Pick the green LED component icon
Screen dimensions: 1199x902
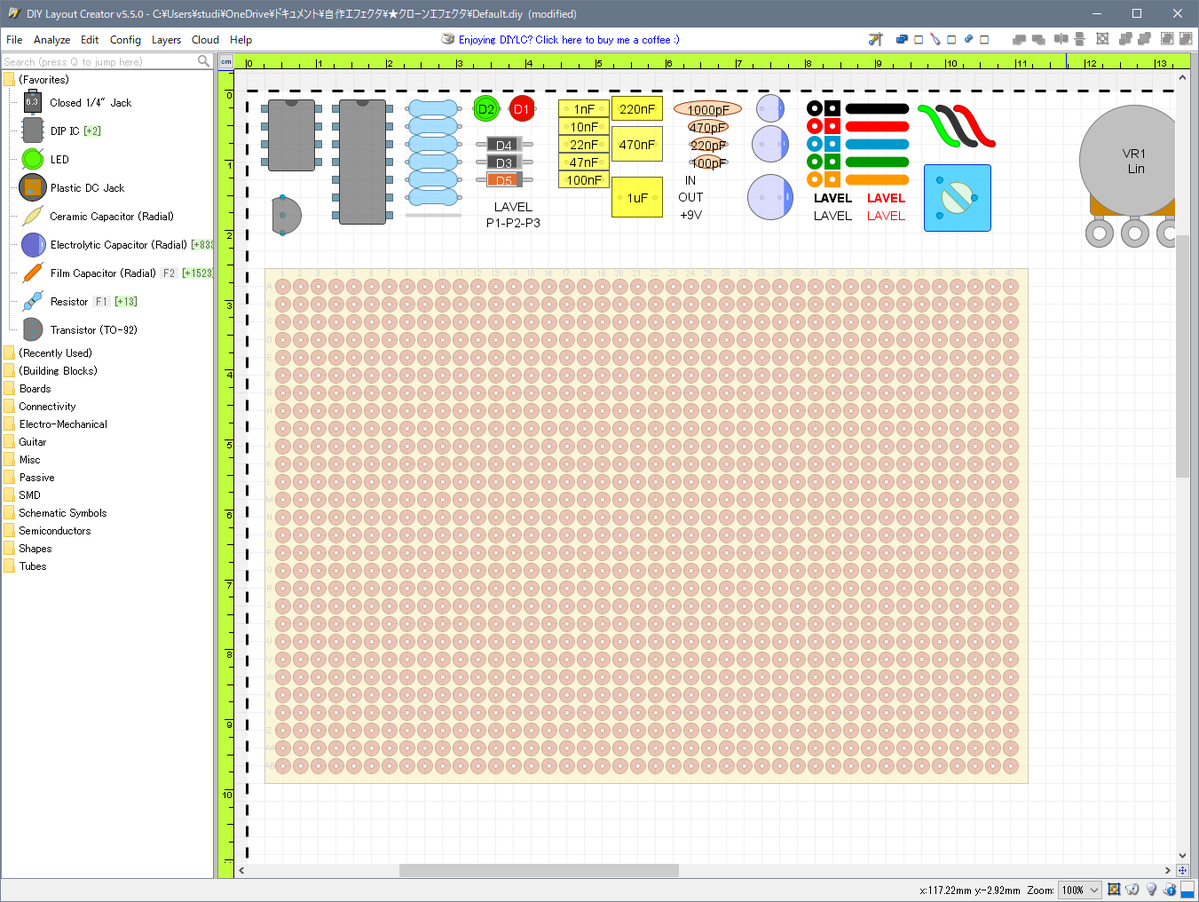click(32, 159)
